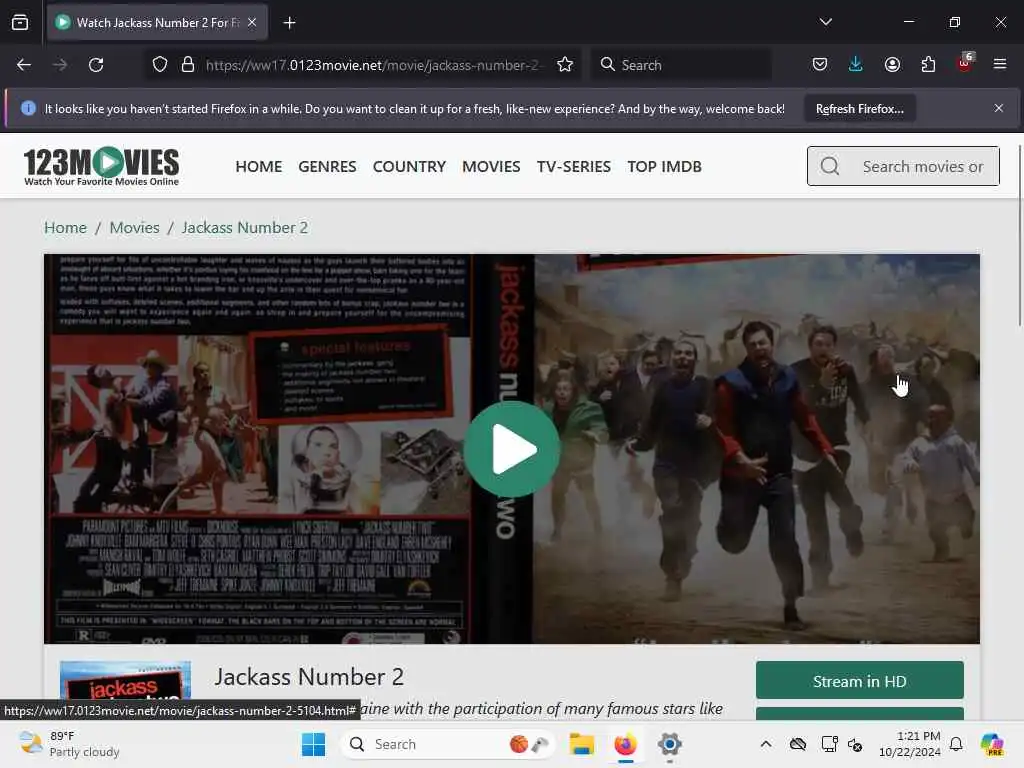Open the clock showing 1:21 PM

coord(909,744)
